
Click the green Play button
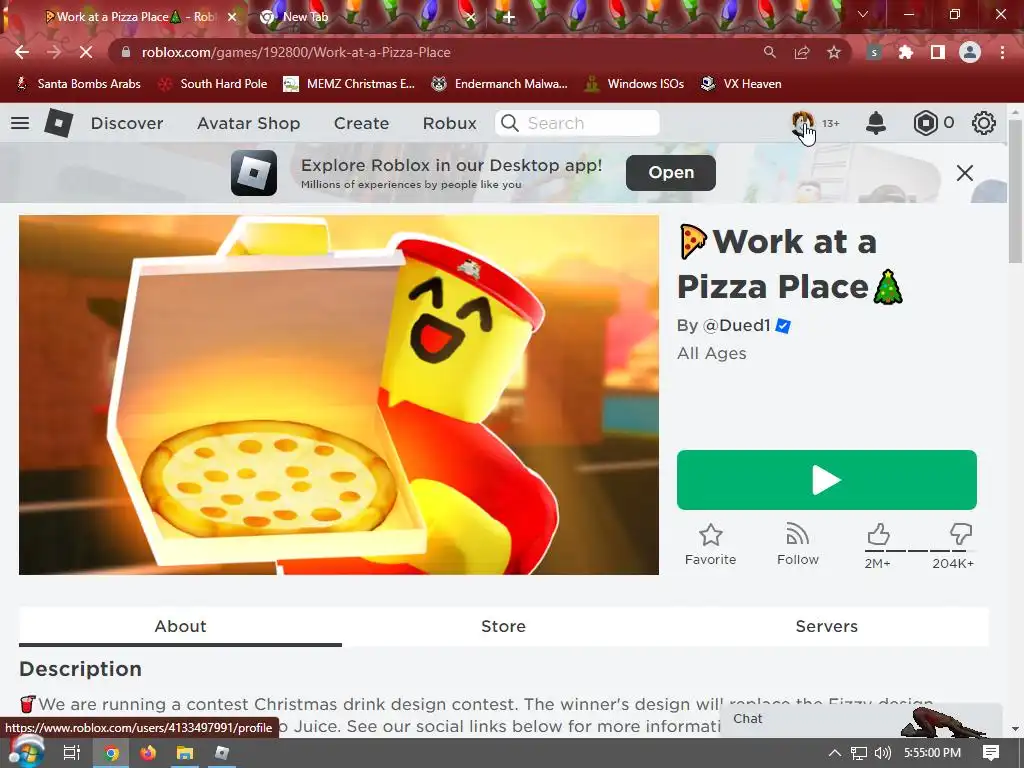point(827,480)
